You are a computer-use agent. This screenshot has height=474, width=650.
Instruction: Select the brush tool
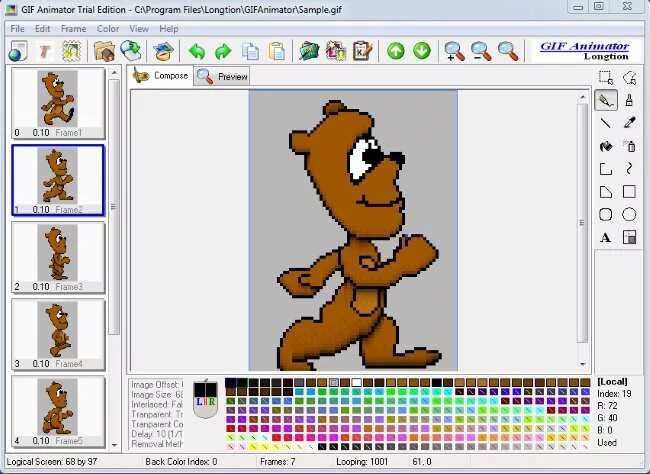629,100
